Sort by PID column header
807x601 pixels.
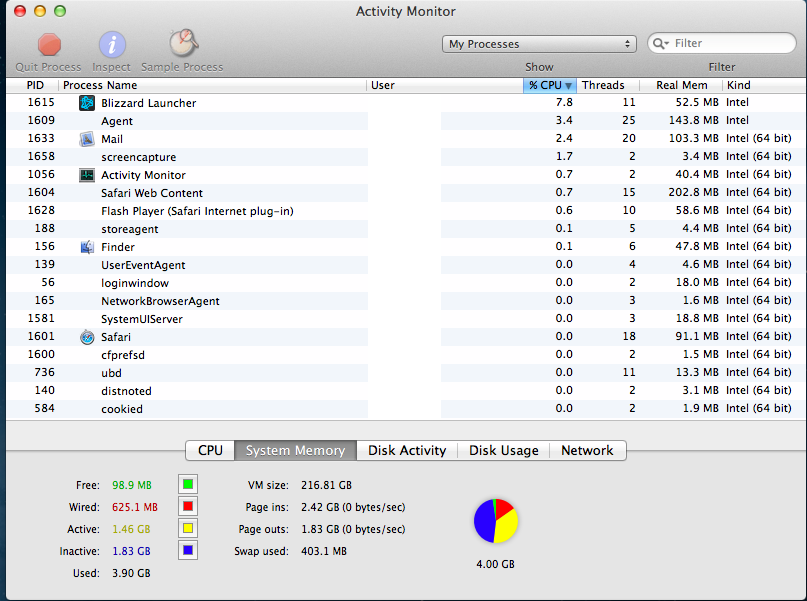click(x=33, y=85)
